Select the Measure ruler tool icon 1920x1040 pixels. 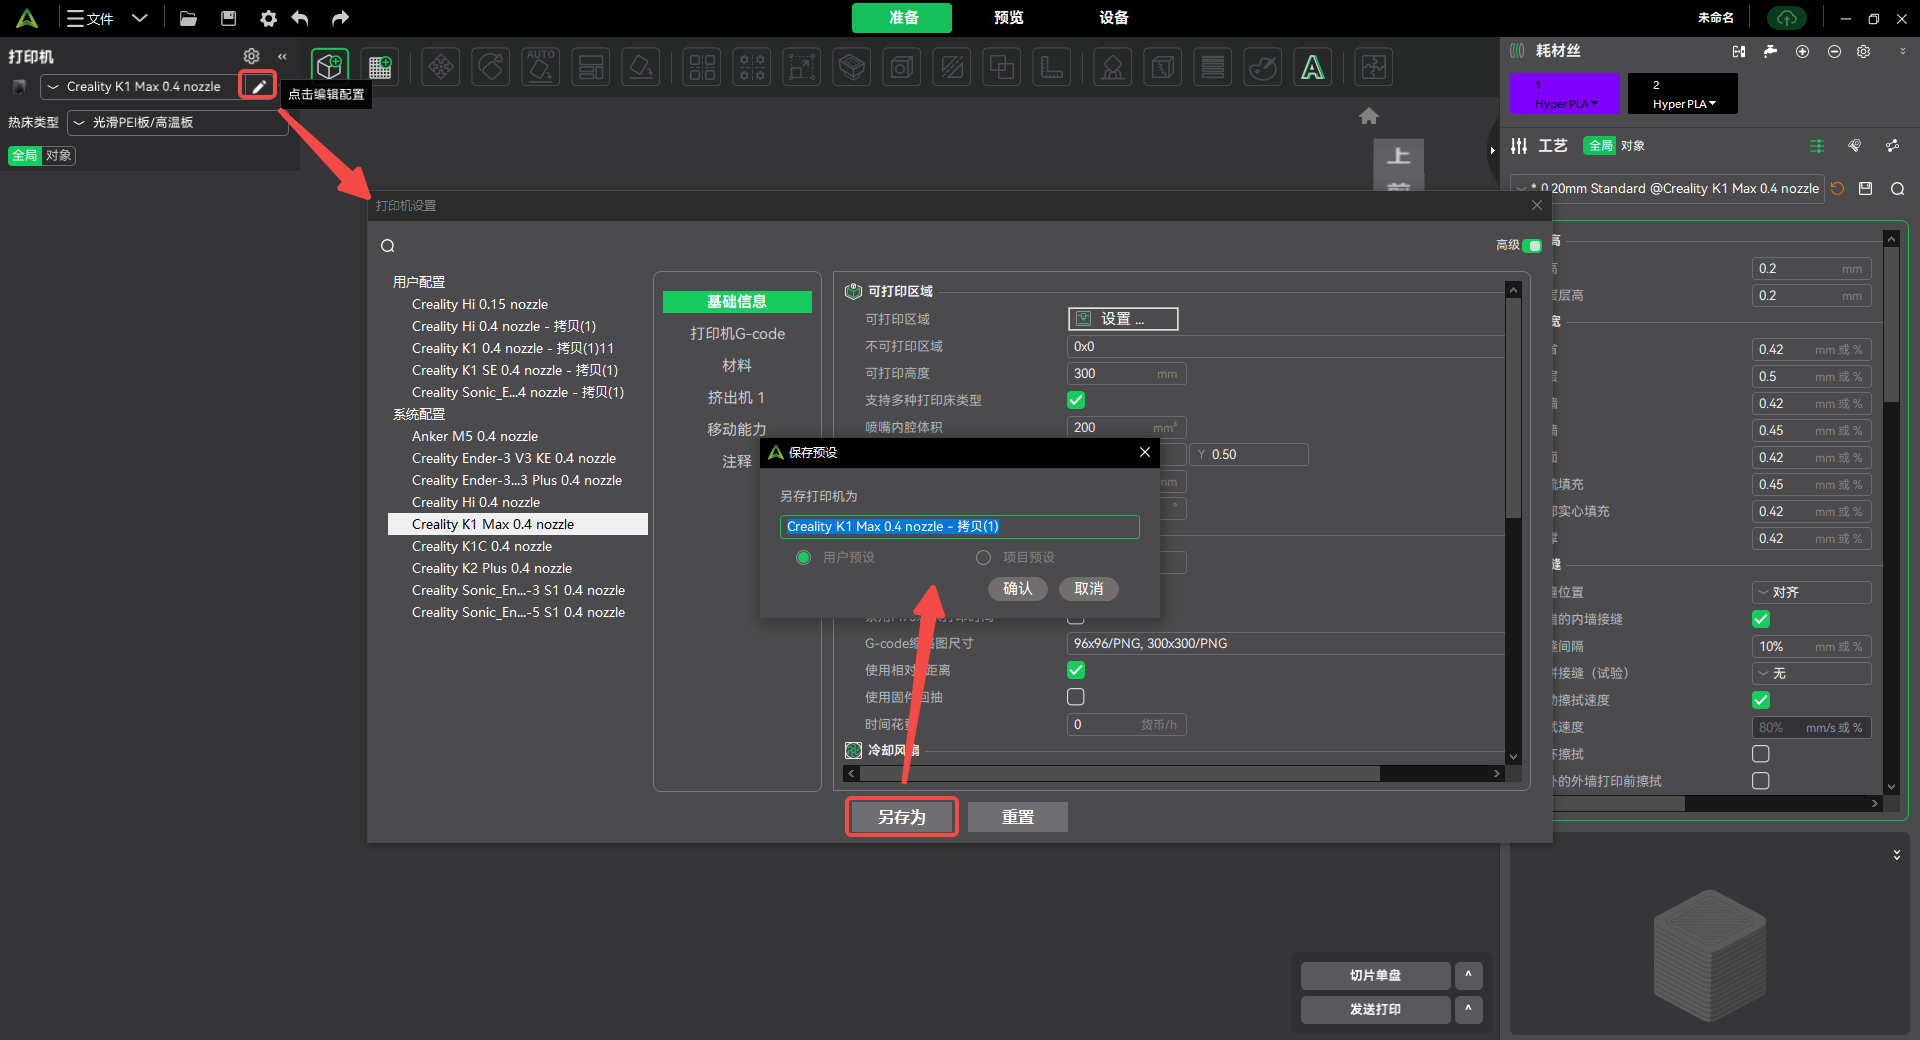pyautogui.click(x=1052, y=67)
